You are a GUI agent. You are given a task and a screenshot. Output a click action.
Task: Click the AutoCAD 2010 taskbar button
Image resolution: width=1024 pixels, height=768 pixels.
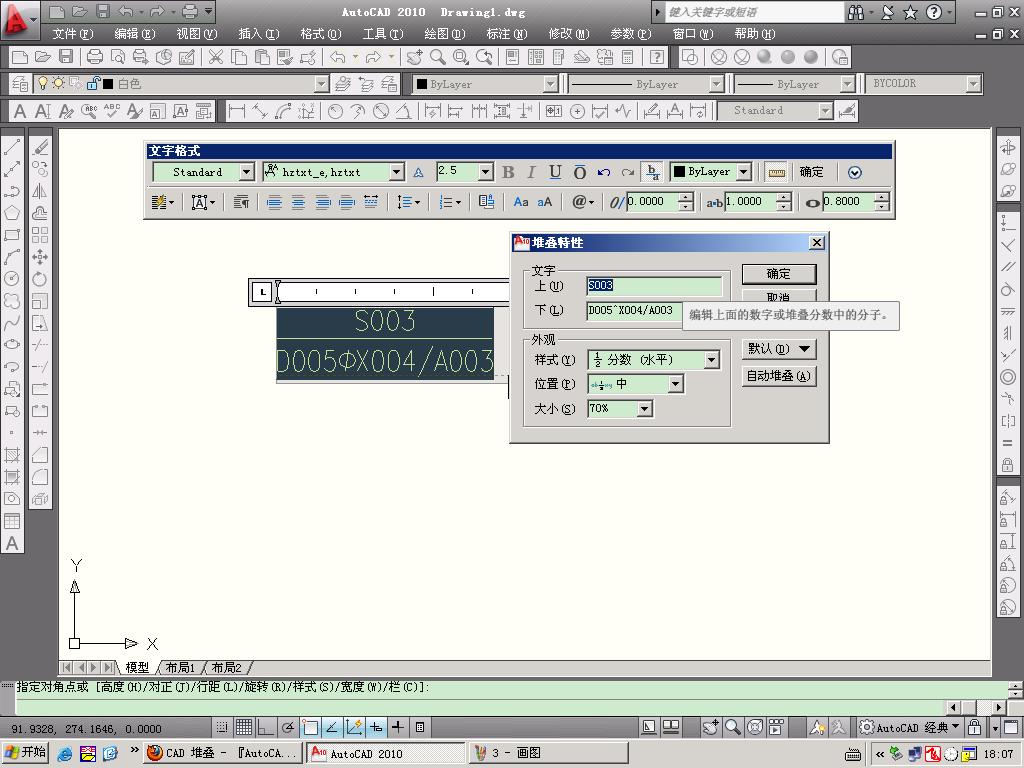[x=386, y=753]
